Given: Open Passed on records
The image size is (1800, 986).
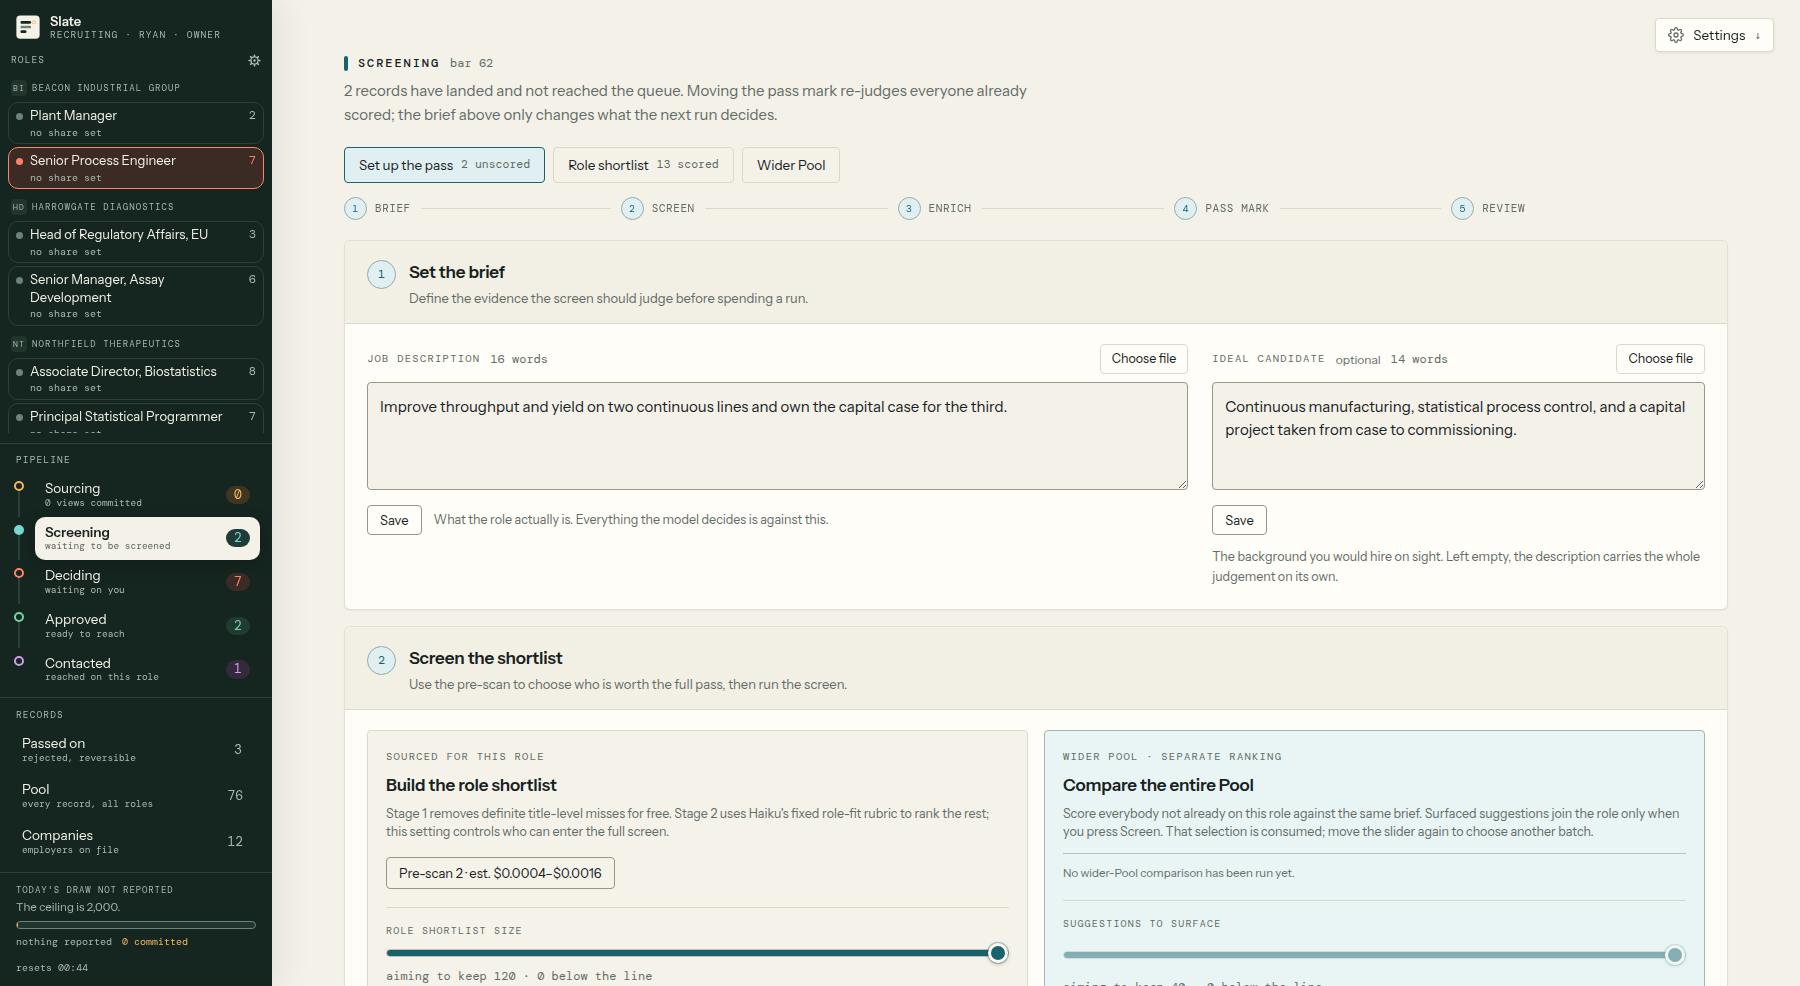Looking at the screenshot, I should [136, 749].
